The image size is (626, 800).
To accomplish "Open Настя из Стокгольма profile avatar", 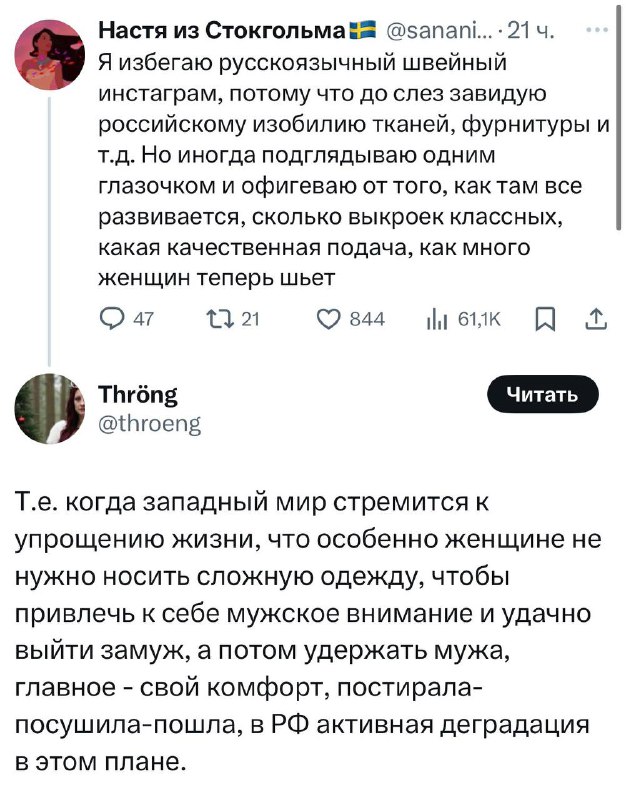I will point(49,55).
